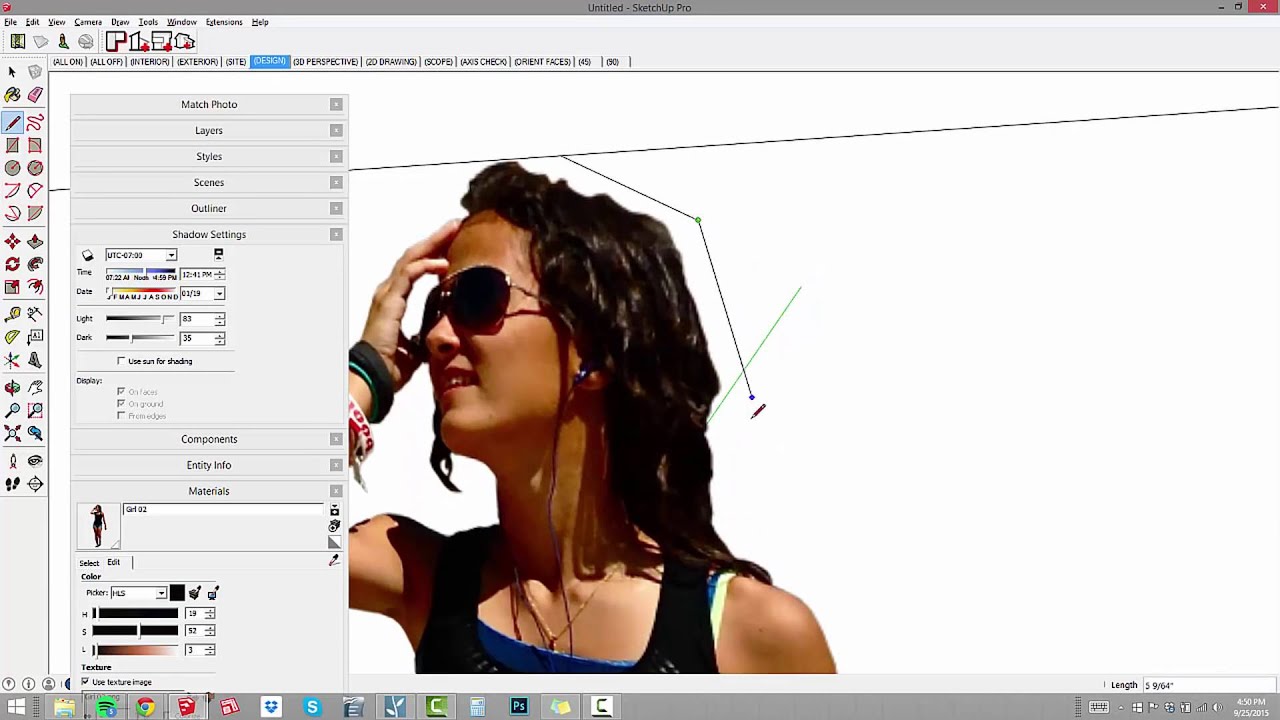
Task: Switch to the (ORIENT FACES) scene tab
Action: pyautogui.click(x=542, y=62)
